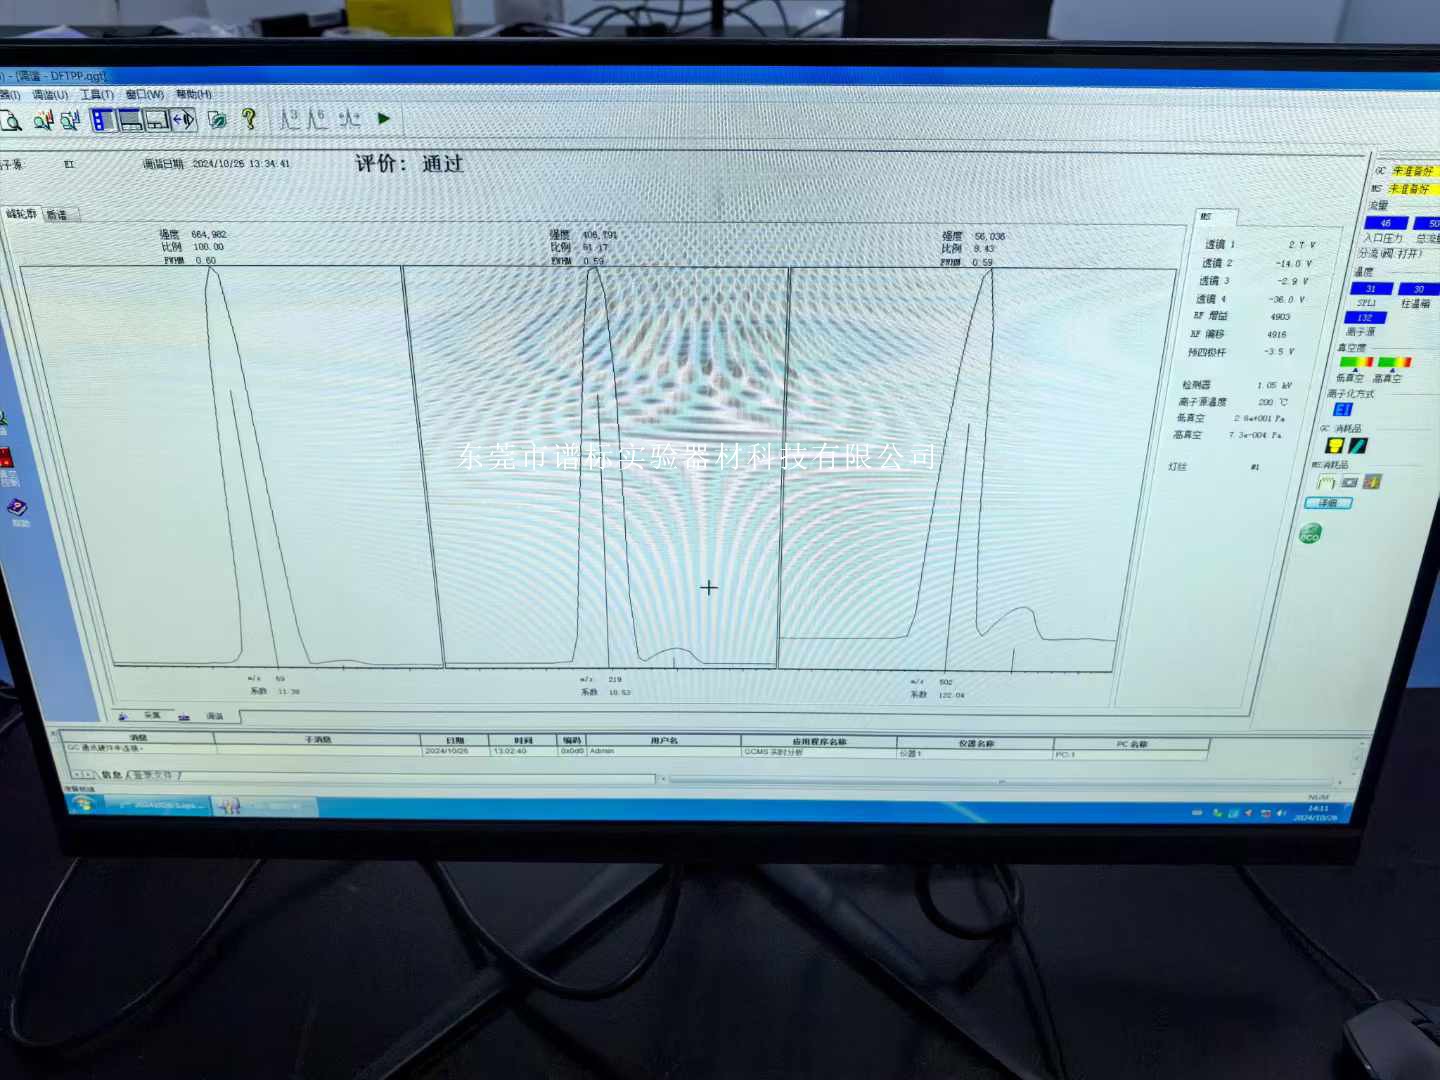
Task: Click the print preview magnifier icon
Action: pyautogui.click(x=10, y=121)
